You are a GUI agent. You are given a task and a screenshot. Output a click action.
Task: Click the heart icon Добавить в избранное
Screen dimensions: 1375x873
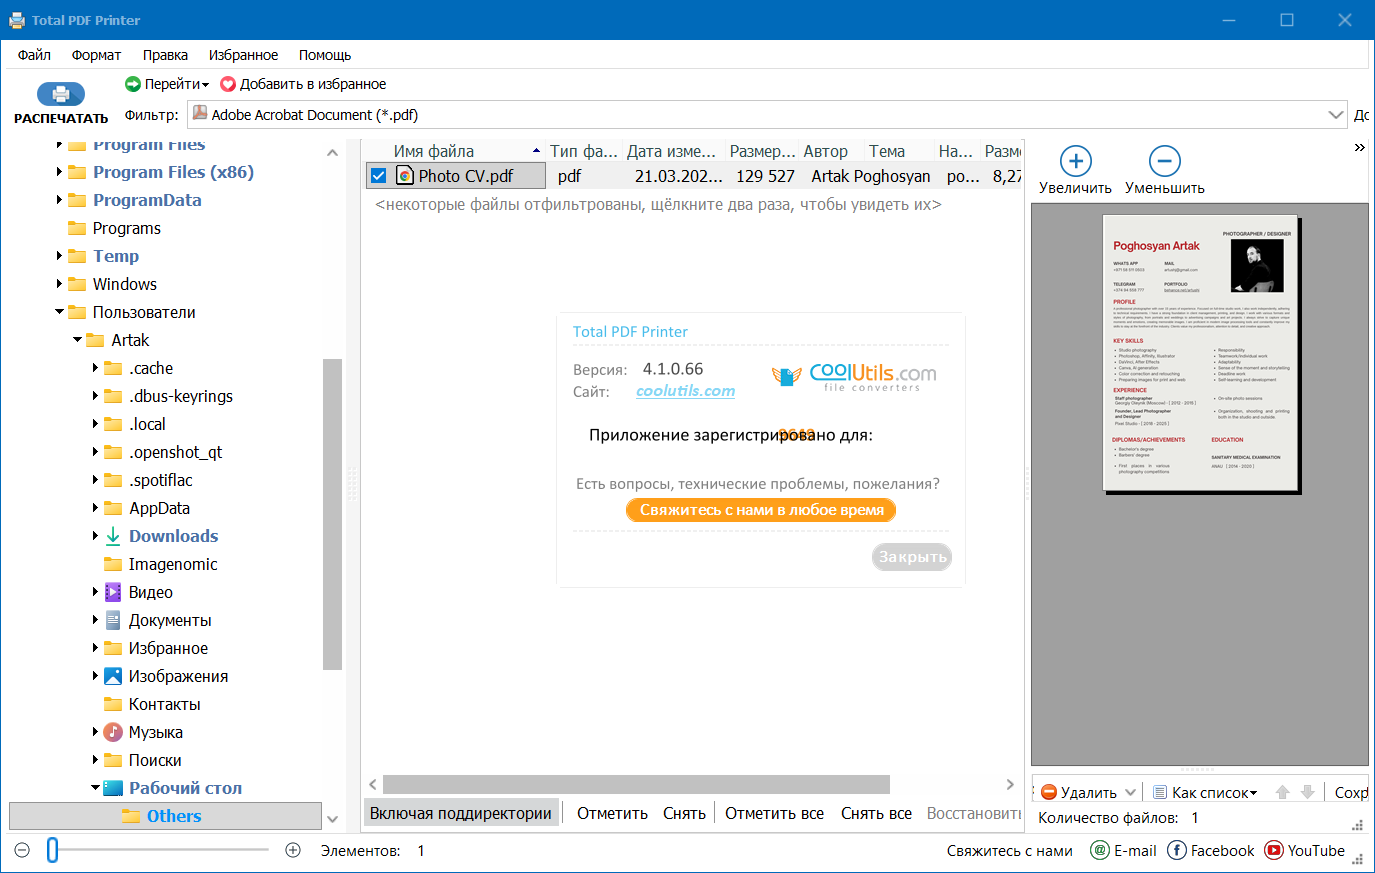click(228, 84)
